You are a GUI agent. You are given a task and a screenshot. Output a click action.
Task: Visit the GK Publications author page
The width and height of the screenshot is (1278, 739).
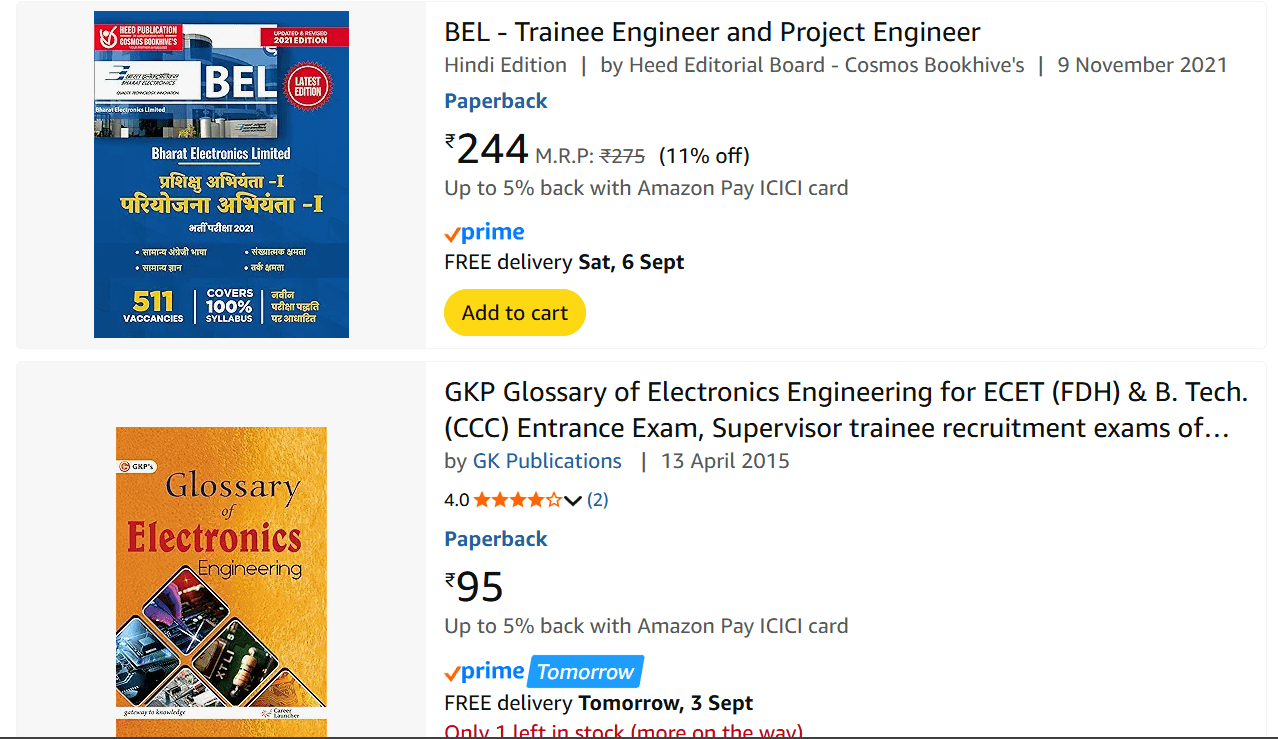point(547,461)
